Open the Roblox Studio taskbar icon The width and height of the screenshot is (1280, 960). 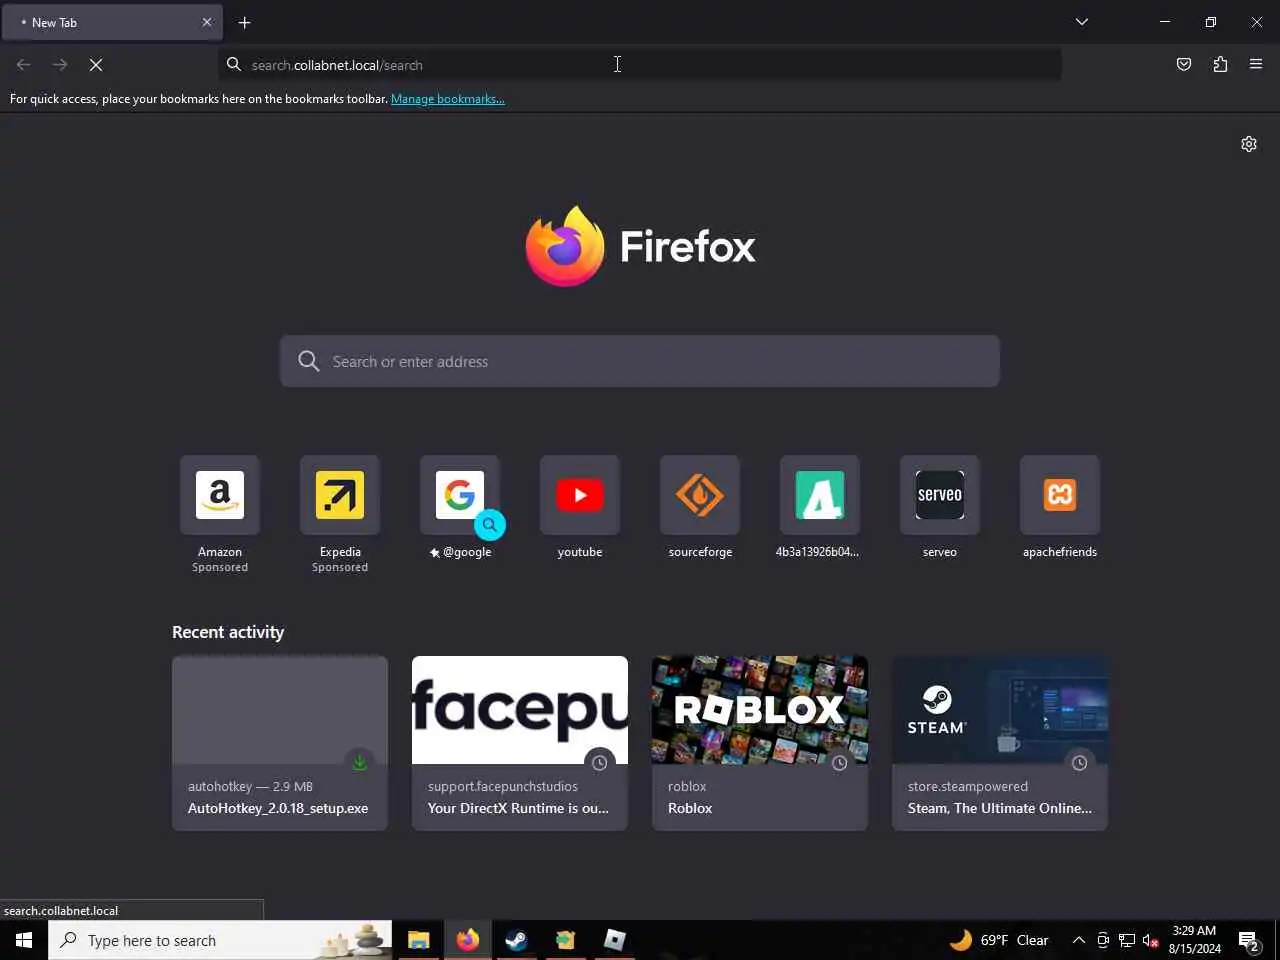pyautogui.click(x=614, y=940)
